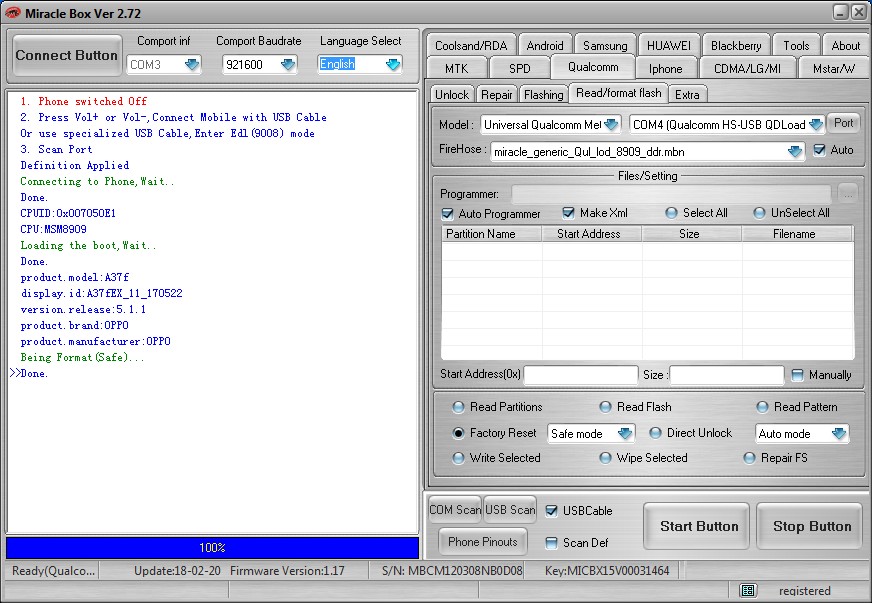Select the Direct Unlock option
The width and height of the screenshot is (872, 603).
click(655, 433)
